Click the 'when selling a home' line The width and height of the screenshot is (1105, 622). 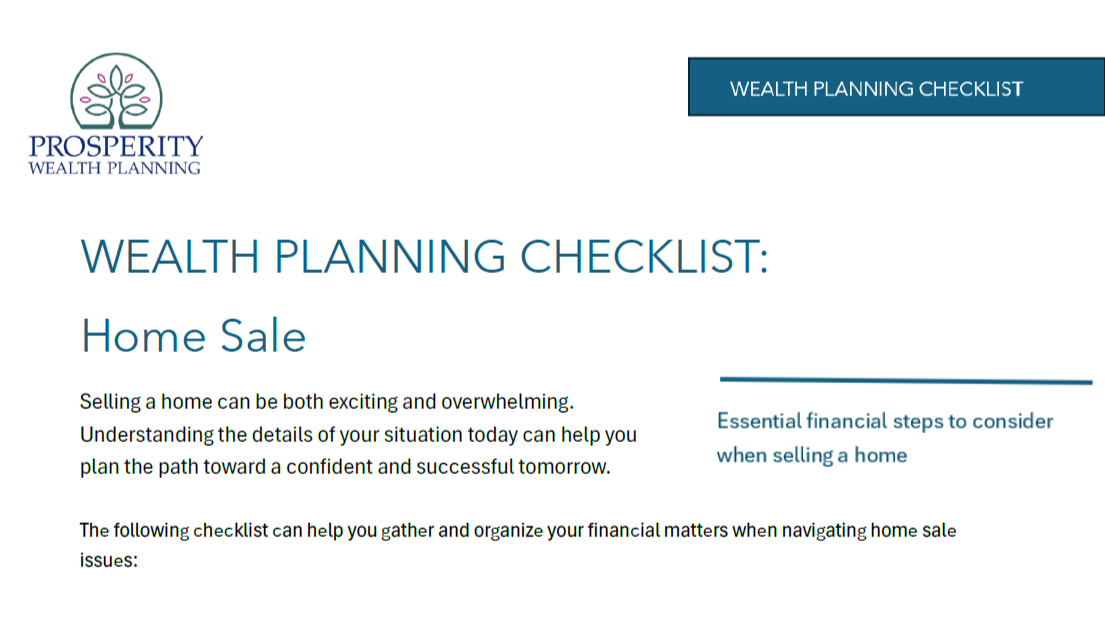(811, 455)
